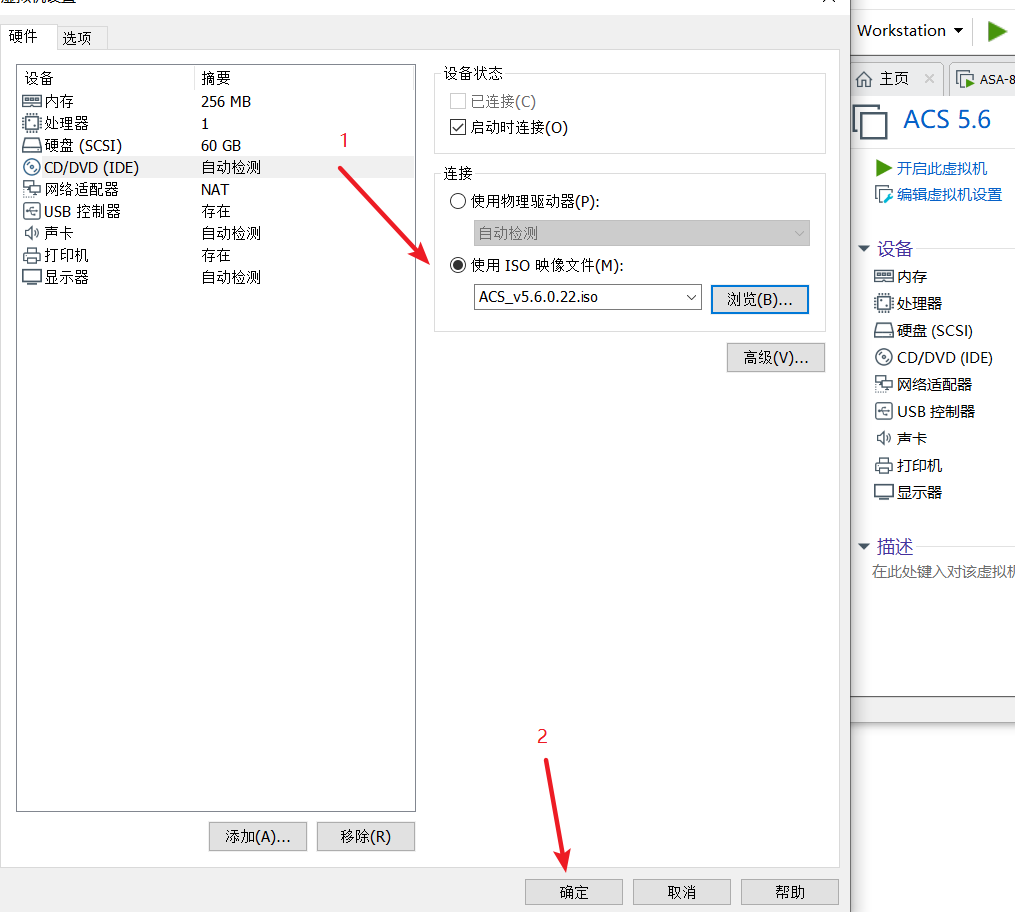The height and width of the screenshot is (912, 1015).
Task: Click the green power-on toolbar icon
Action: pos(997,31)
